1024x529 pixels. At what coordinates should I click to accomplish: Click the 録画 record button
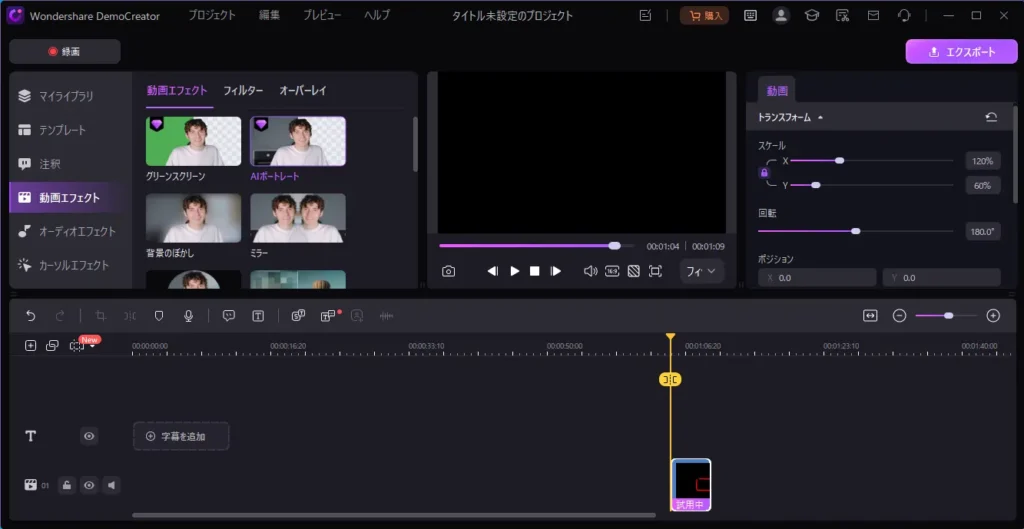click(x=65, y=52)
